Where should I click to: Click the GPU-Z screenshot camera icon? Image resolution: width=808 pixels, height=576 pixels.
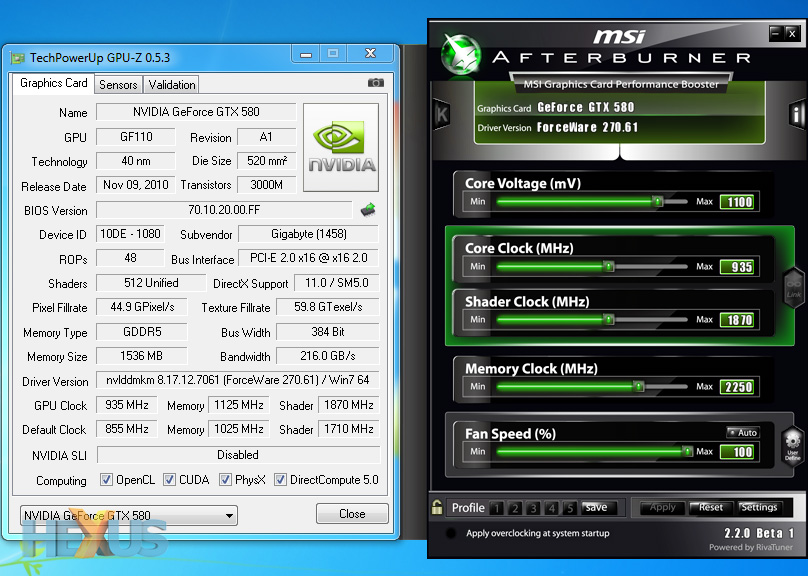pyautogui.click(x=376, y=82)
